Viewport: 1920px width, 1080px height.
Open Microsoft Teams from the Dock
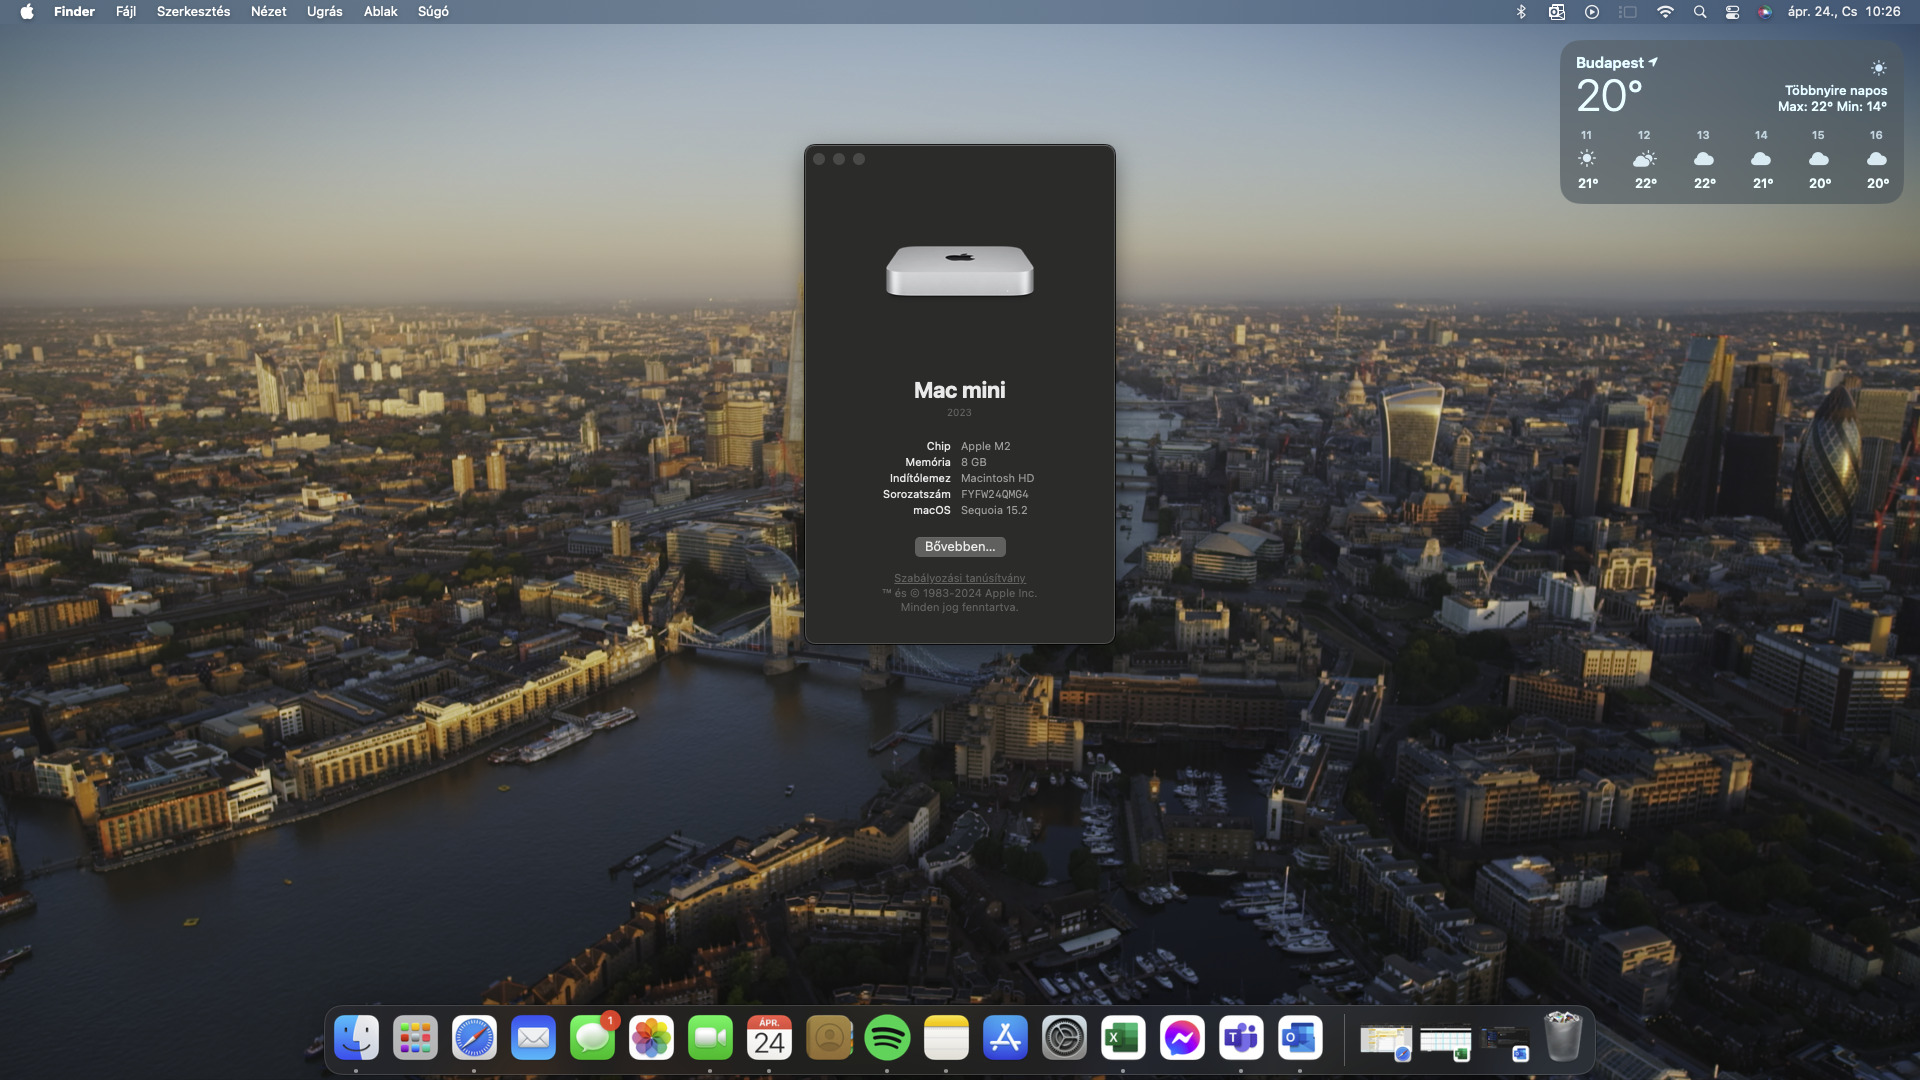[x=1241, y=1038]
